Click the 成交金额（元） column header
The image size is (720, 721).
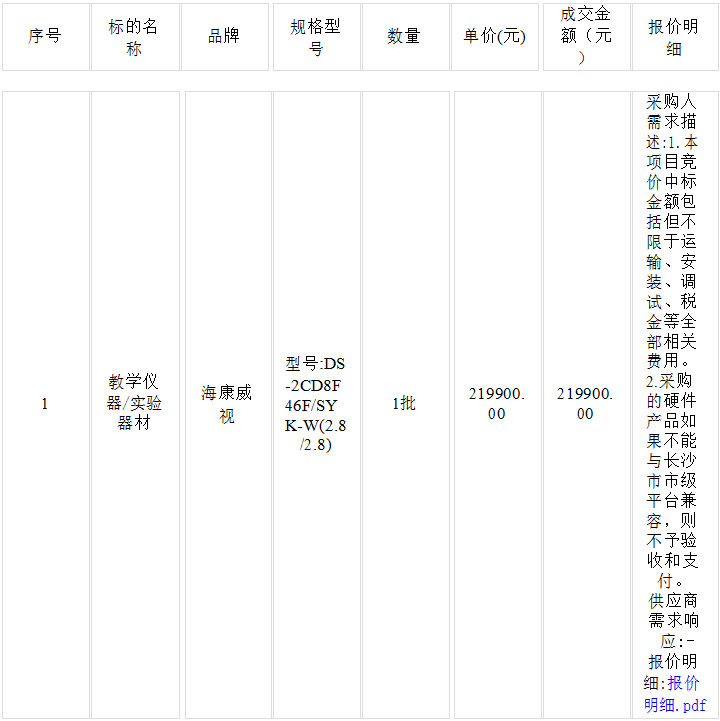pyautogui.click(x=585, y=36)
